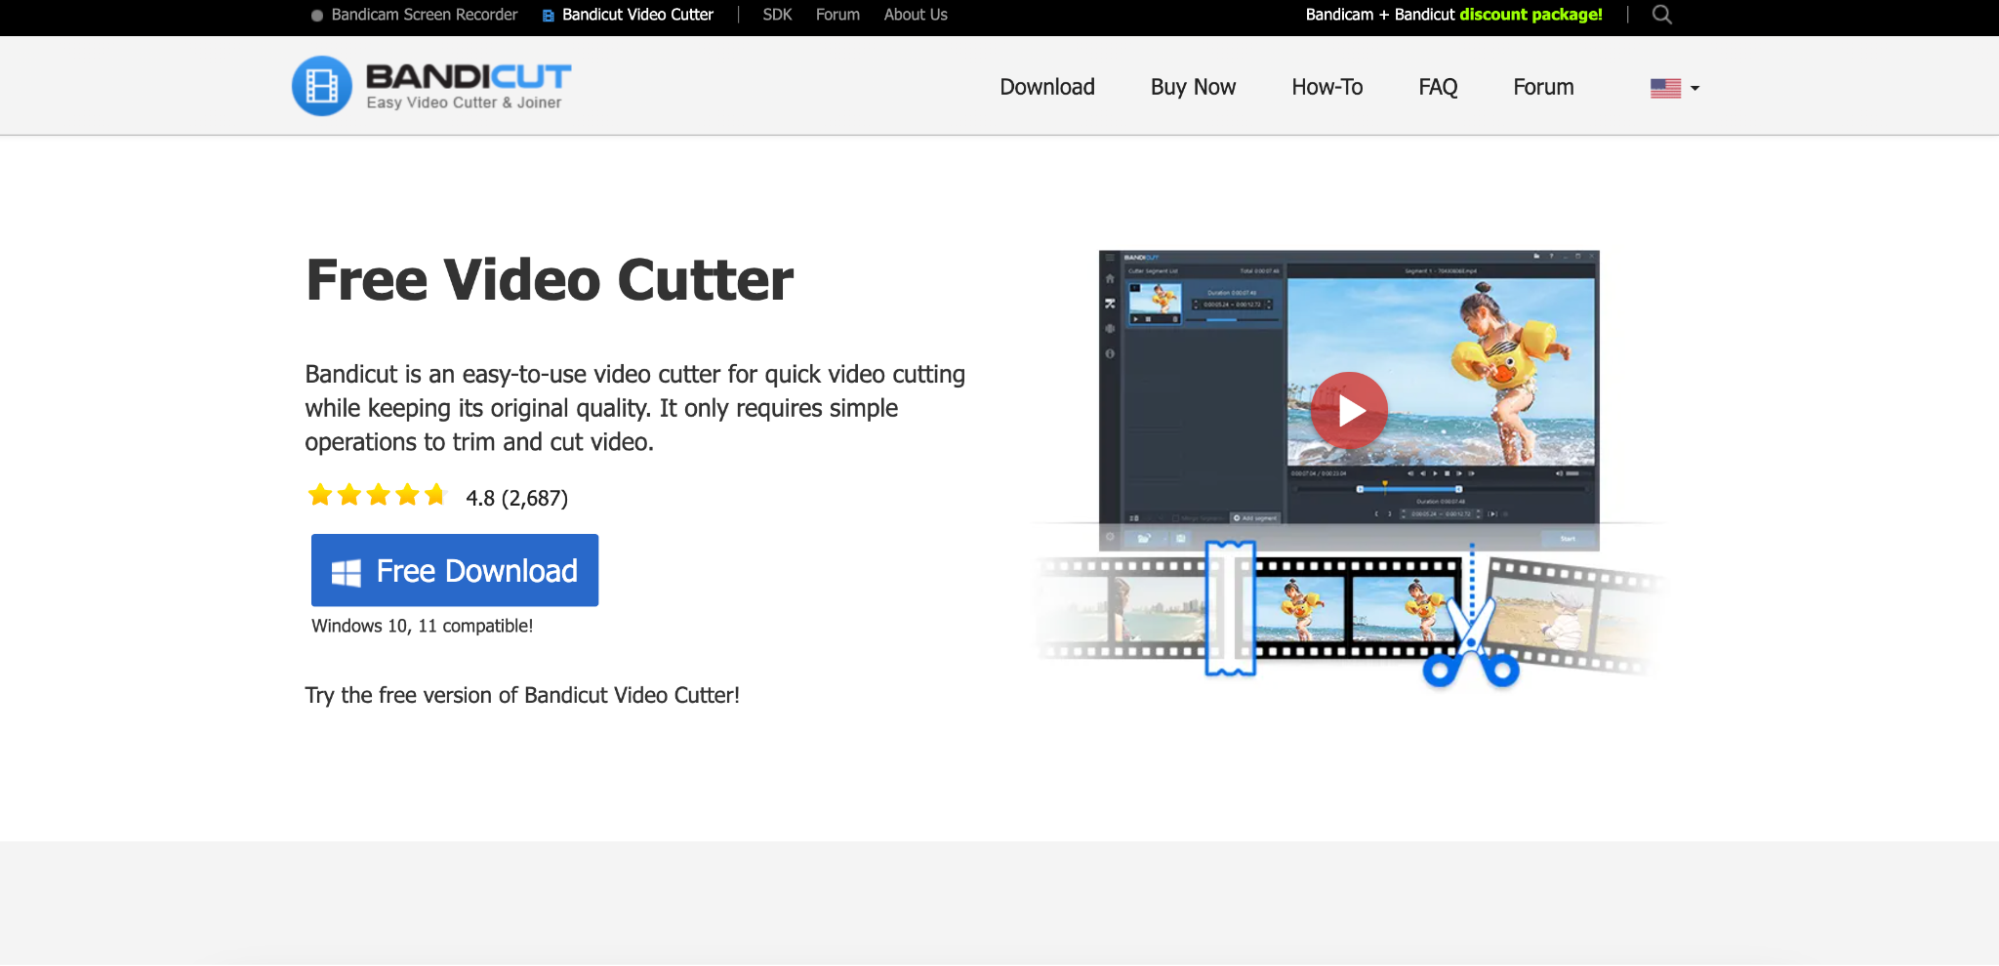
Task: Visit the About Us page
Action: (x=915, y=15)
